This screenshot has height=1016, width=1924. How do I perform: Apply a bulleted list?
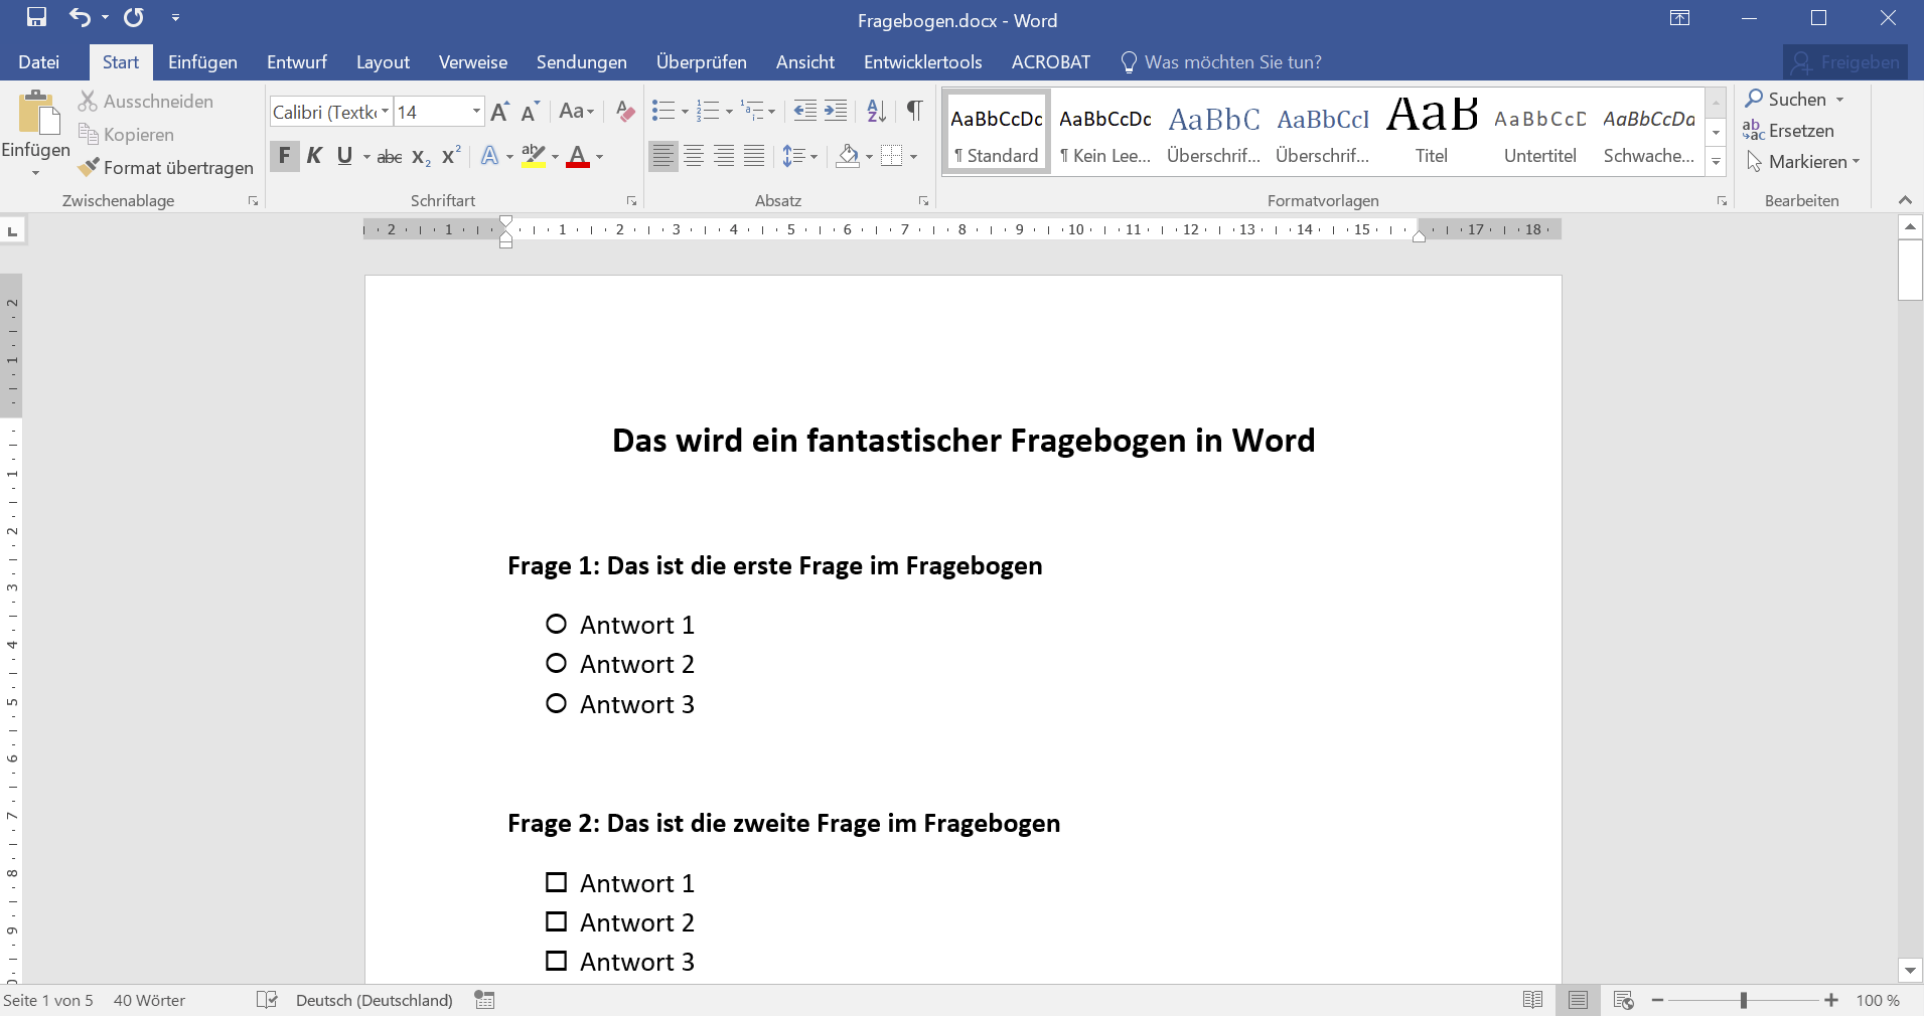pos(663,111)
